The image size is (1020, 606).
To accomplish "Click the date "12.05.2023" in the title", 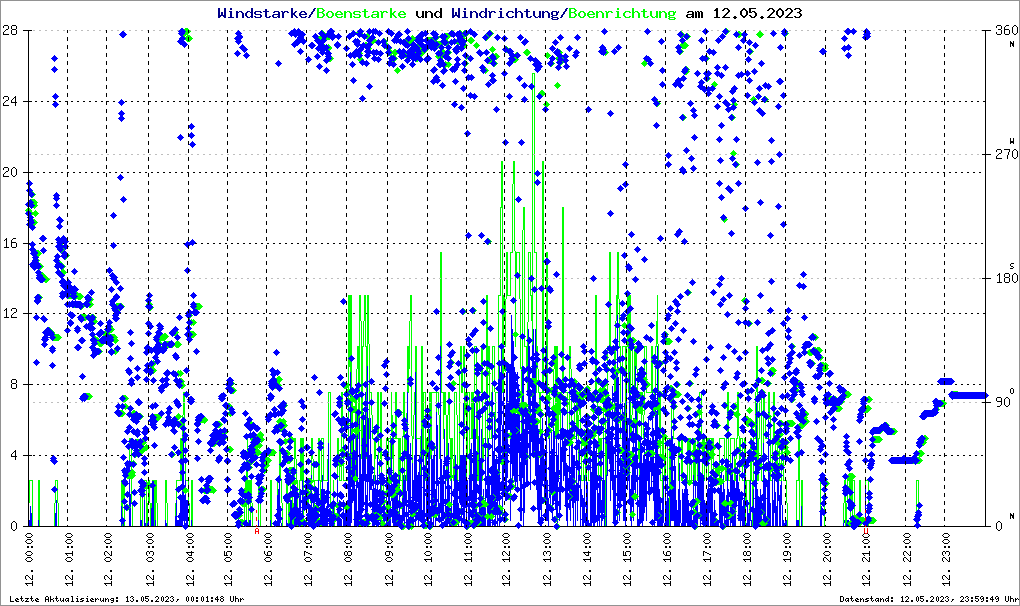I will point(757,13).
